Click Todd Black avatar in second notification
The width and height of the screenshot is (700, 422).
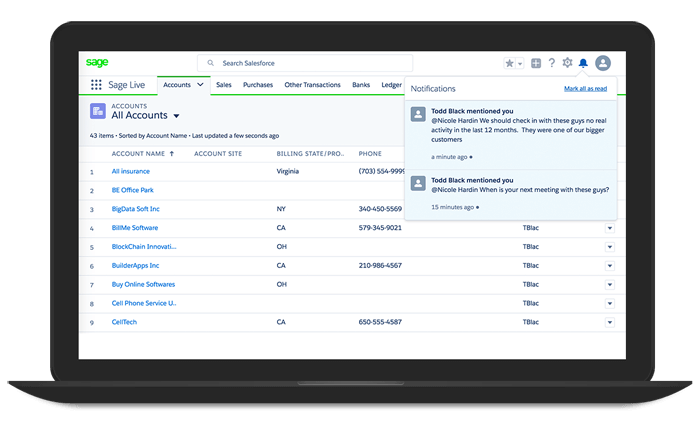pos(418,183)
